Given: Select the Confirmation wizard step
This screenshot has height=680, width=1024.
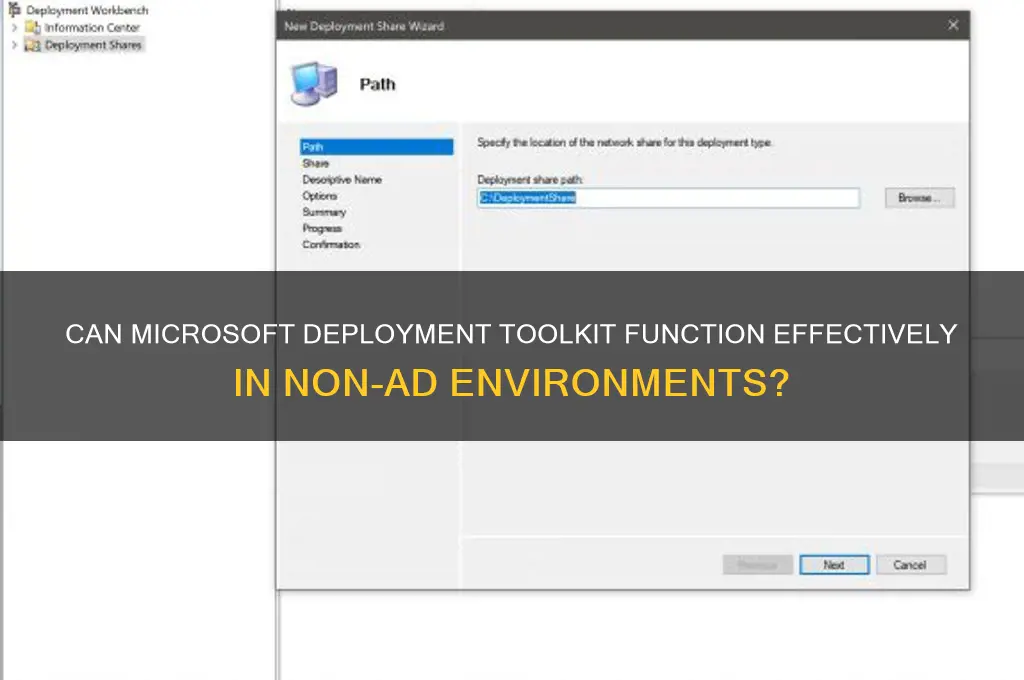Looking at the screenshot, I should pos(331,245).
